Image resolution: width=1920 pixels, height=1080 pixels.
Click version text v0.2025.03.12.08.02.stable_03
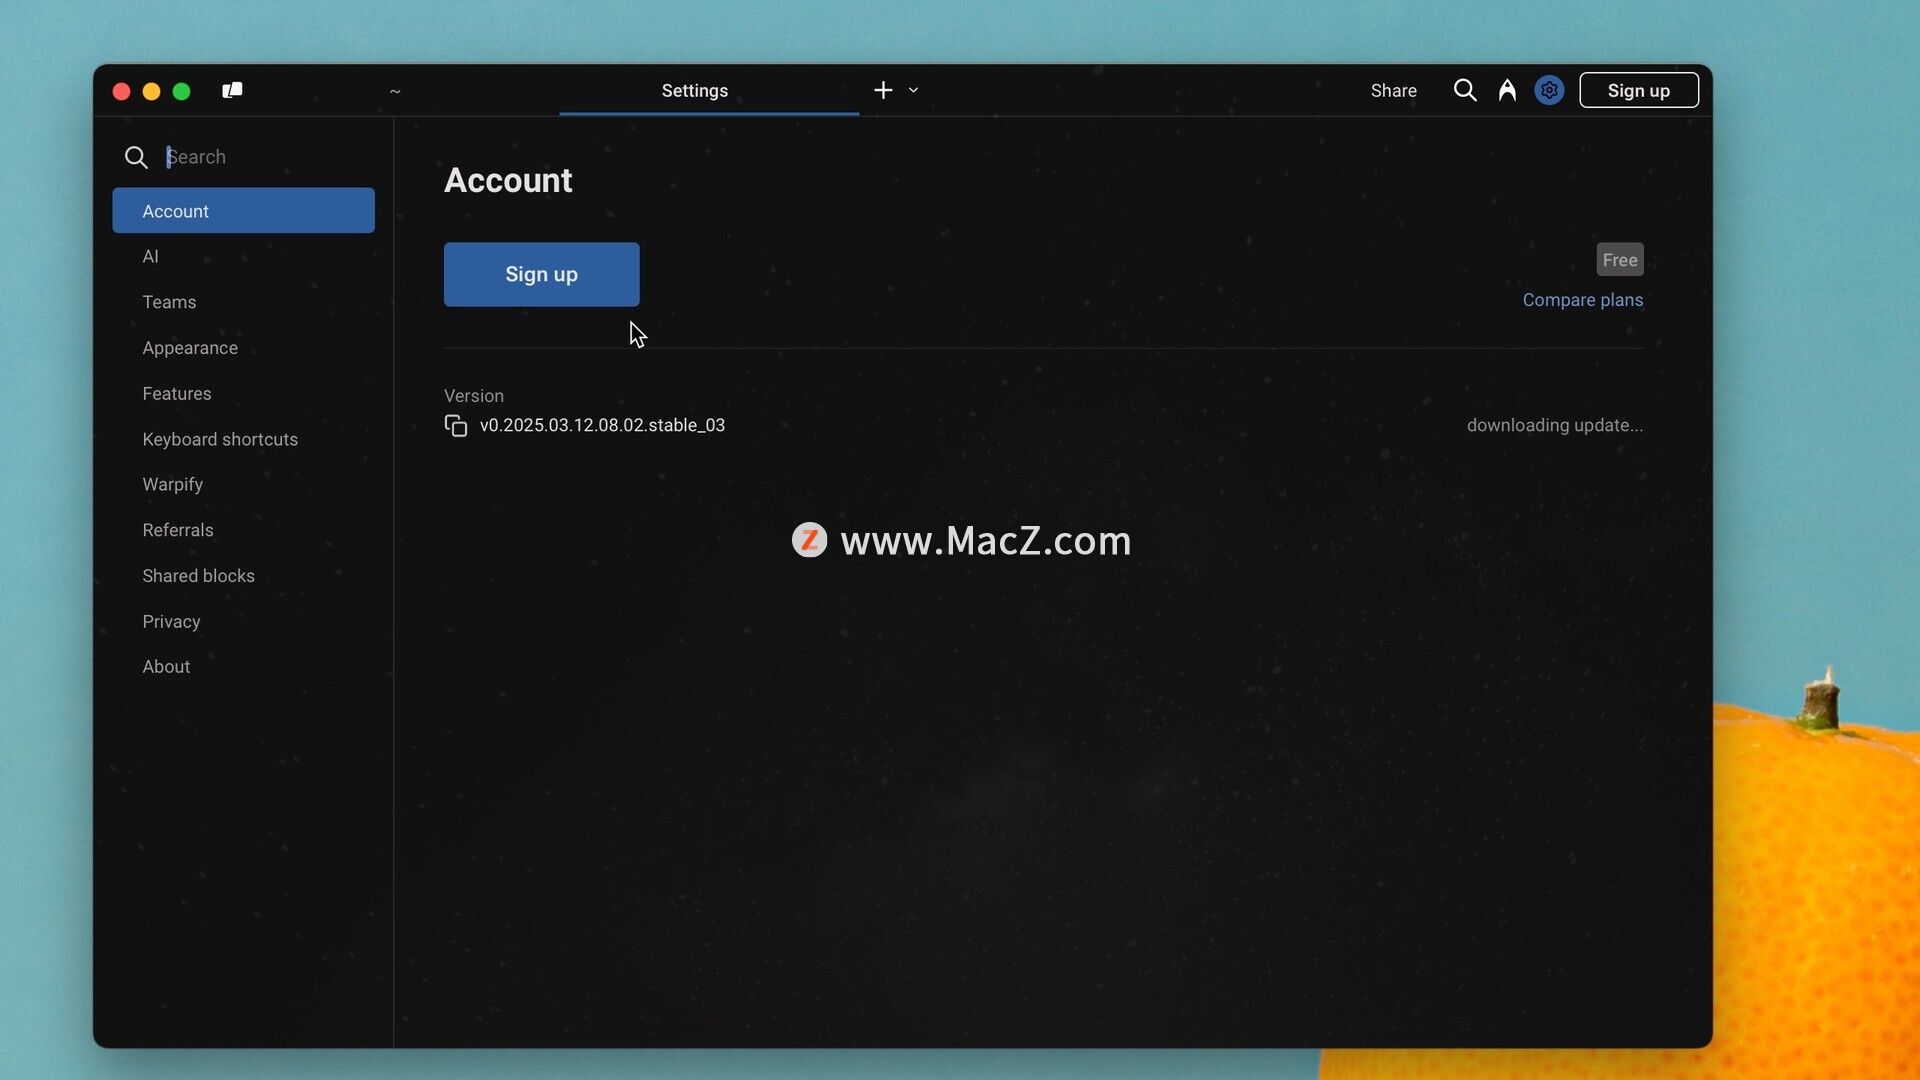(x=602, y=426)
